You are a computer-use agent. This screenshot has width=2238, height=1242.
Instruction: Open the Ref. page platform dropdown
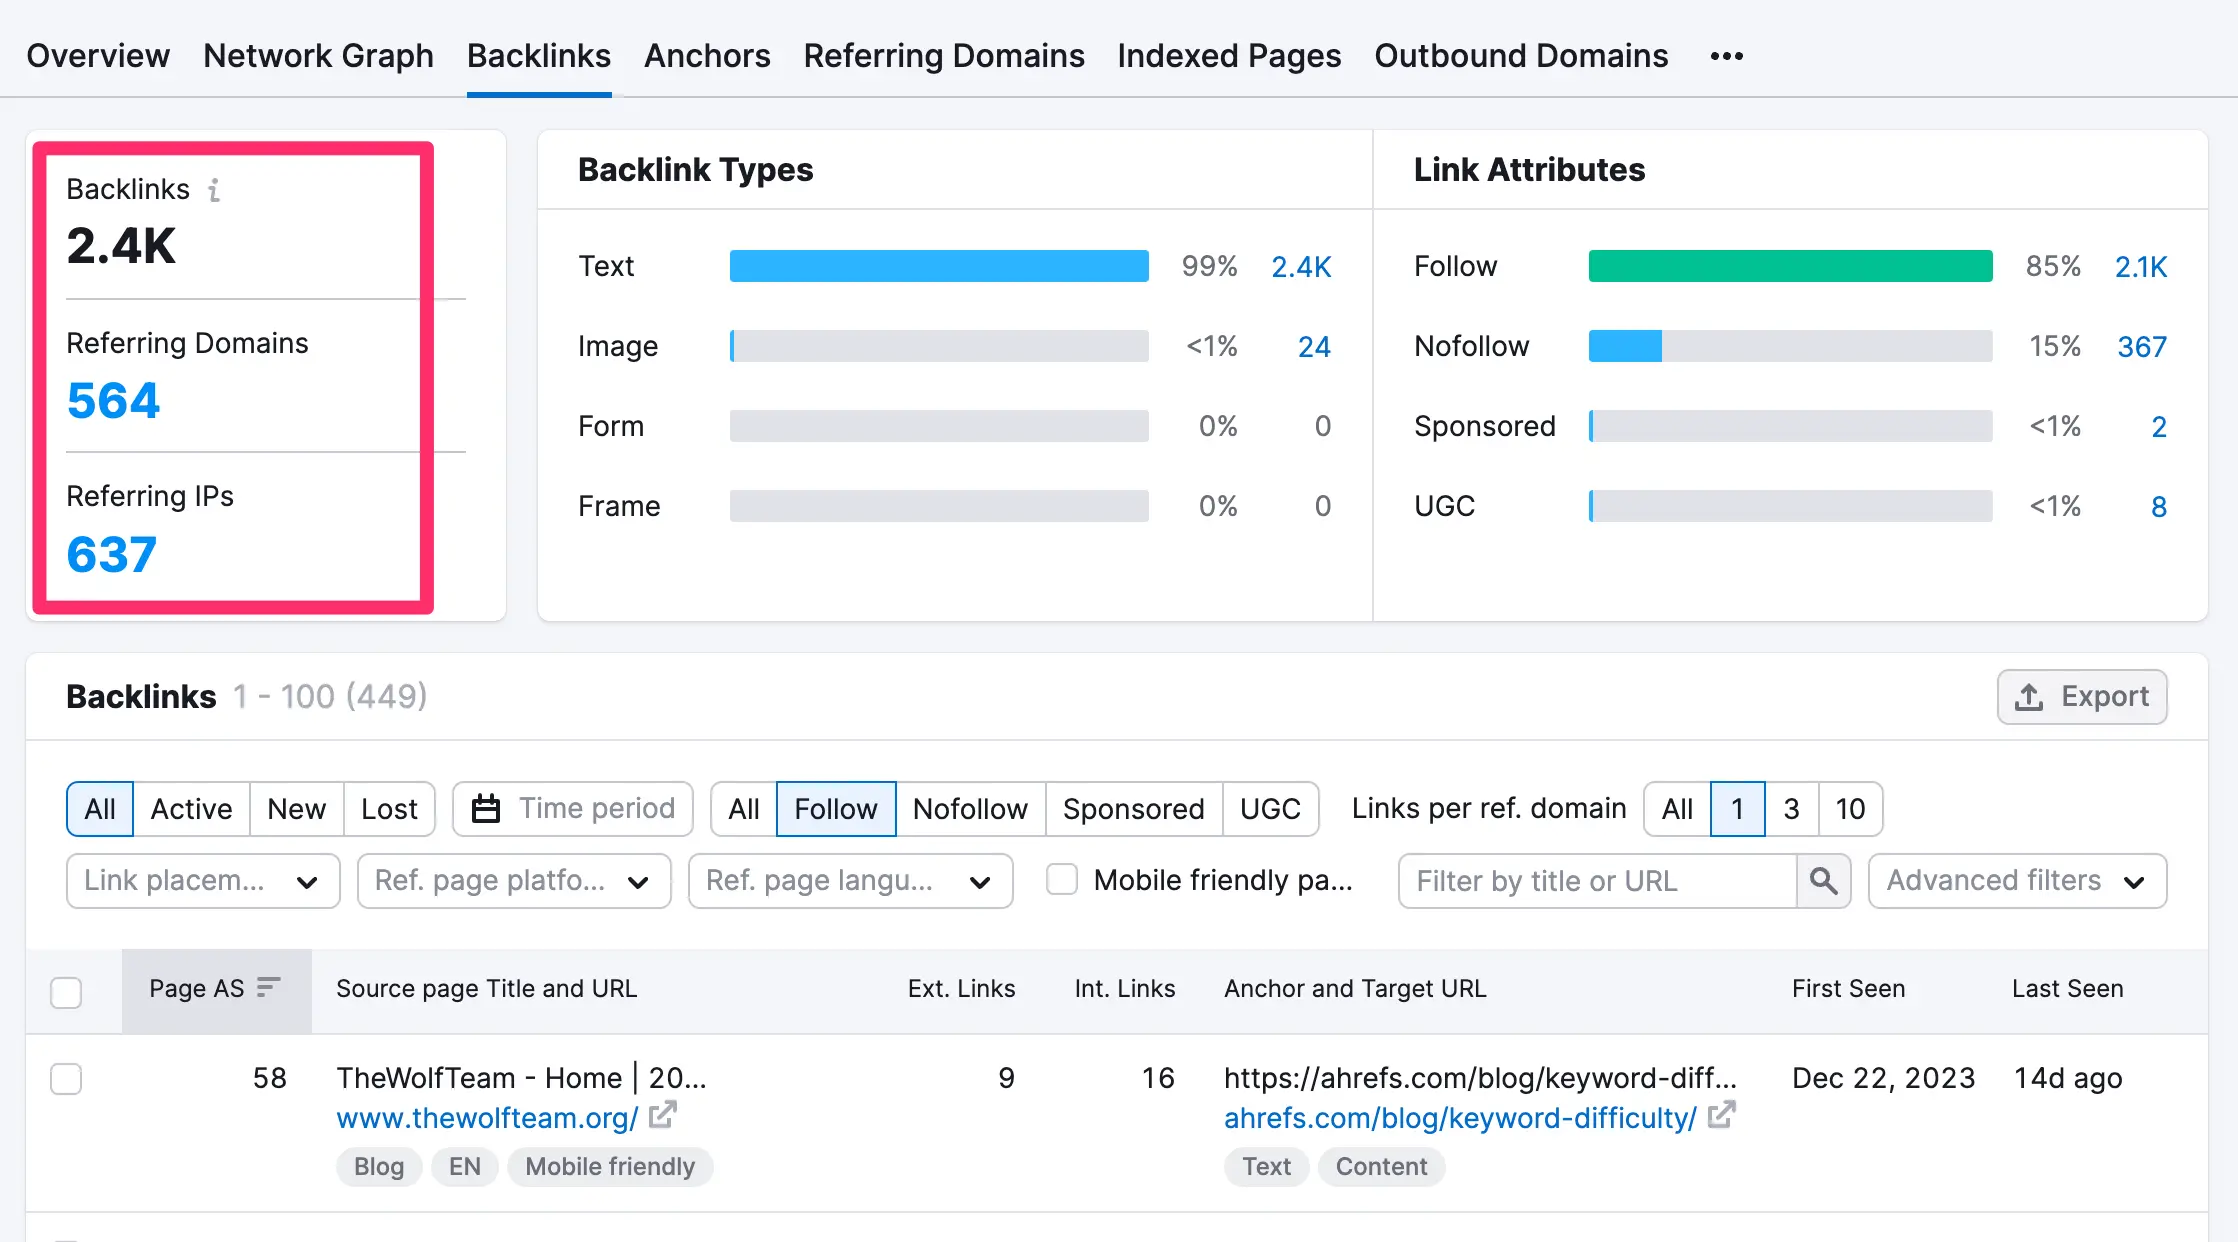tap(513, 881)
